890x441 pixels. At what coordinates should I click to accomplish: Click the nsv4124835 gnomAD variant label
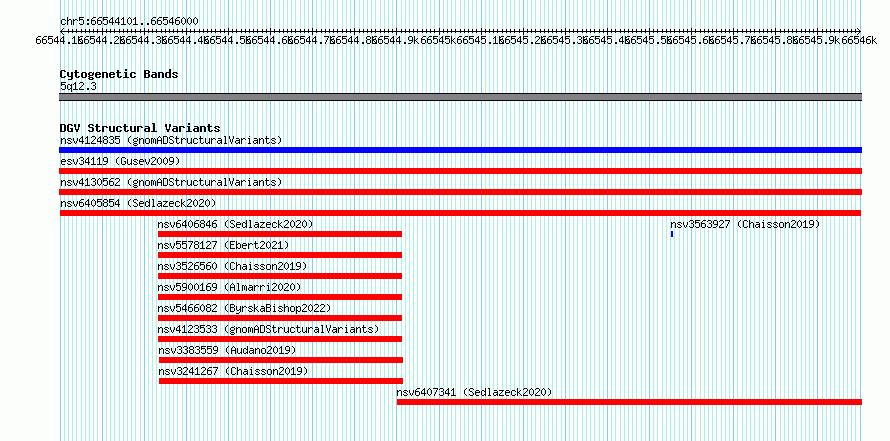pos(171,140)
